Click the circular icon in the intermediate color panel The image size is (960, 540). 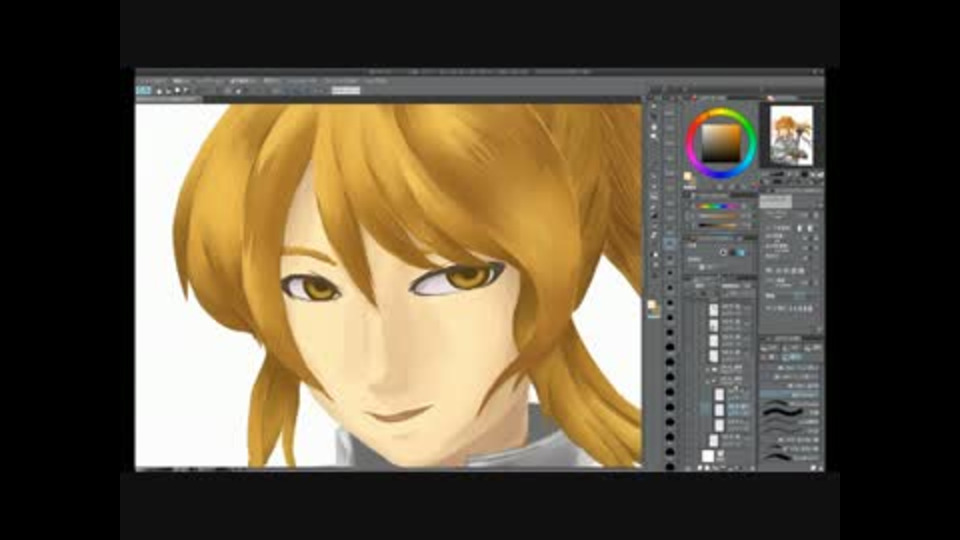(724, 252)
